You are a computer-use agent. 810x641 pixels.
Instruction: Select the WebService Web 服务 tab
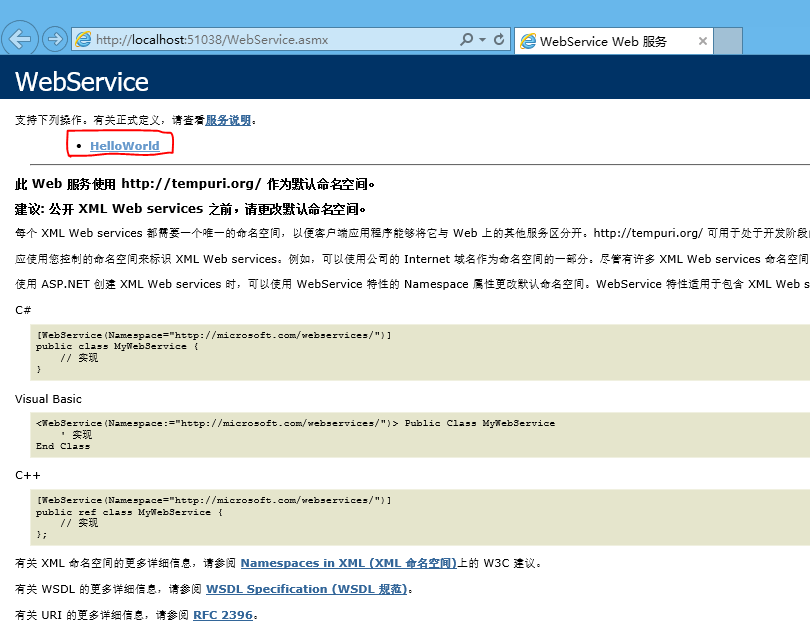(614, 41)
